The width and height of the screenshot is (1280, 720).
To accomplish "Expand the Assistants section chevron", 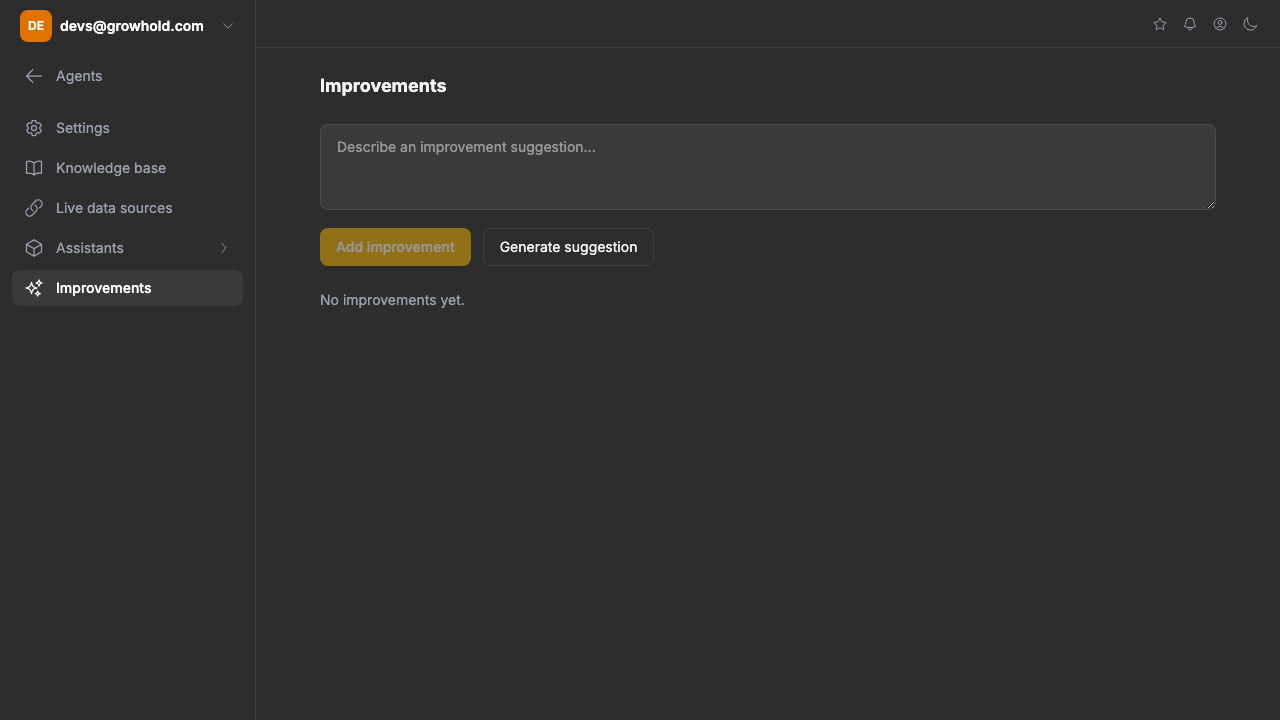I will point(224,248).
